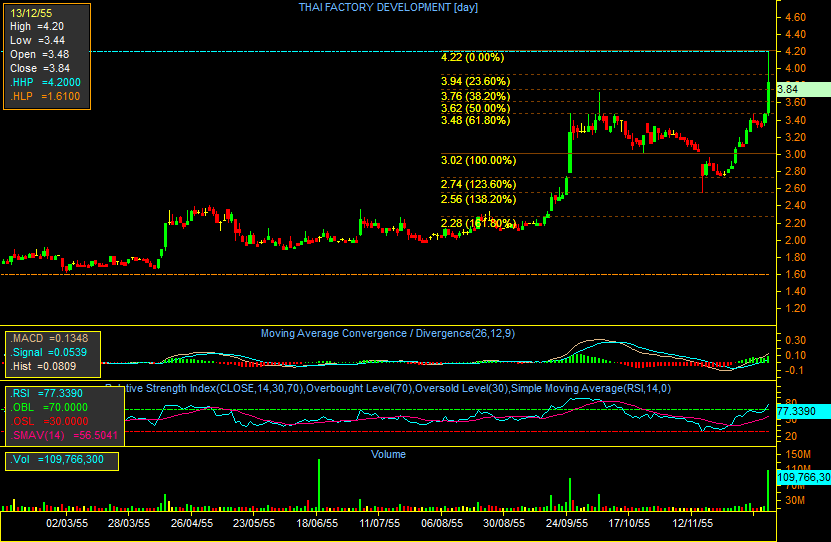The height and width of the screenshot is (542, 831).
Task: Click the Fibonacci label 3.48 (61.80%)
Action: pos(475,120)
